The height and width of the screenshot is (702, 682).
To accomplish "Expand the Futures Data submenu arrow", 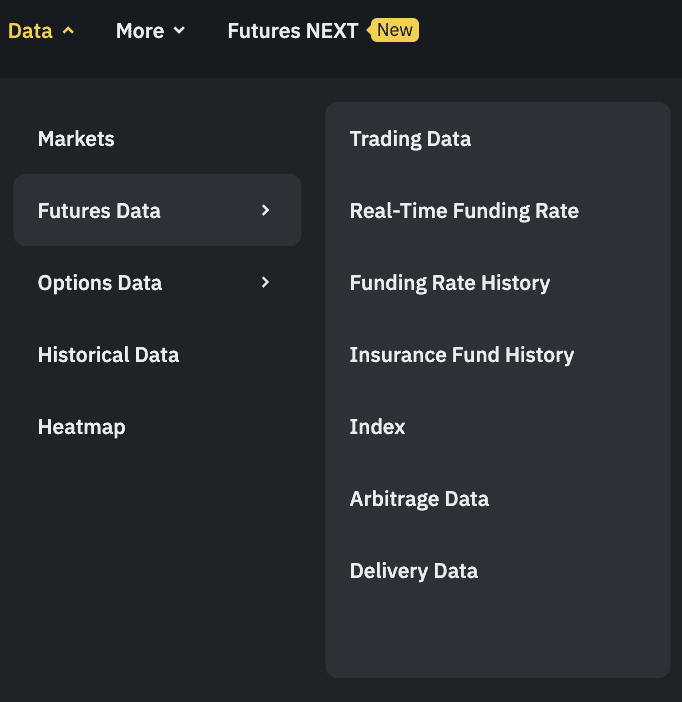I will (265, 210).
